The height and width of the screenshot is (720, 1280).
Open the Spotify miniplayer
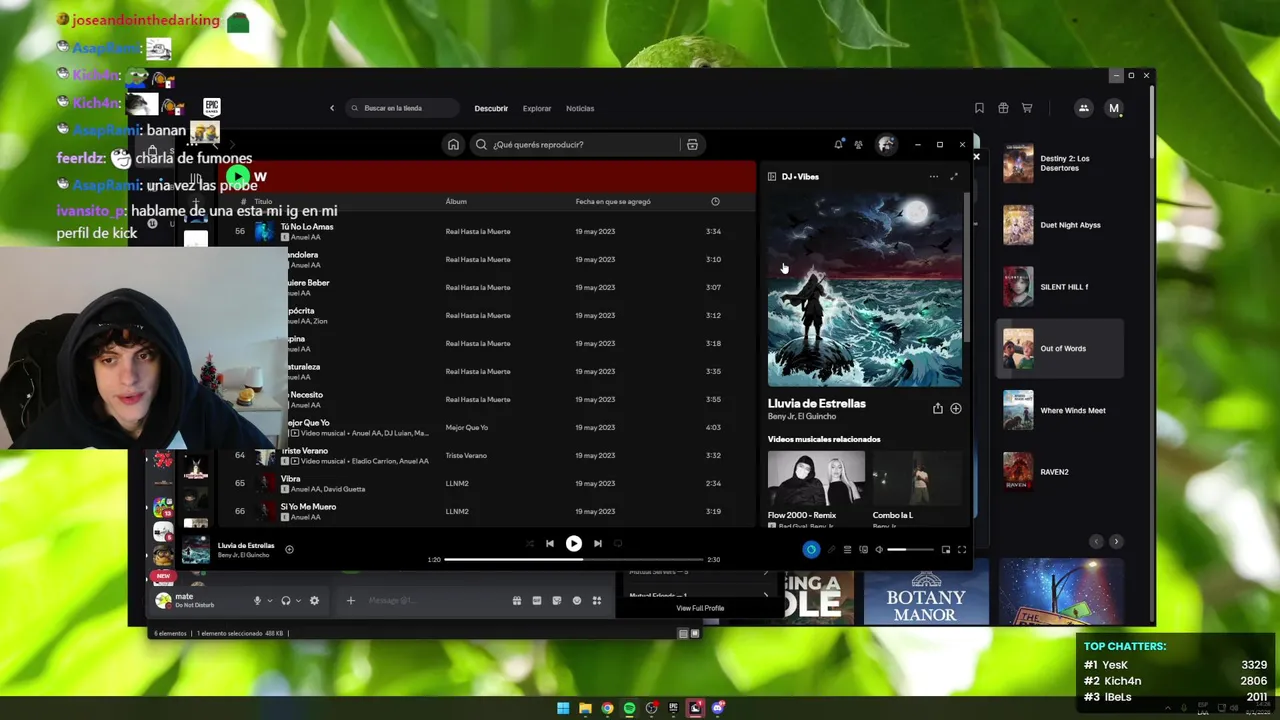pyautogui.click(x=945, y=549)
